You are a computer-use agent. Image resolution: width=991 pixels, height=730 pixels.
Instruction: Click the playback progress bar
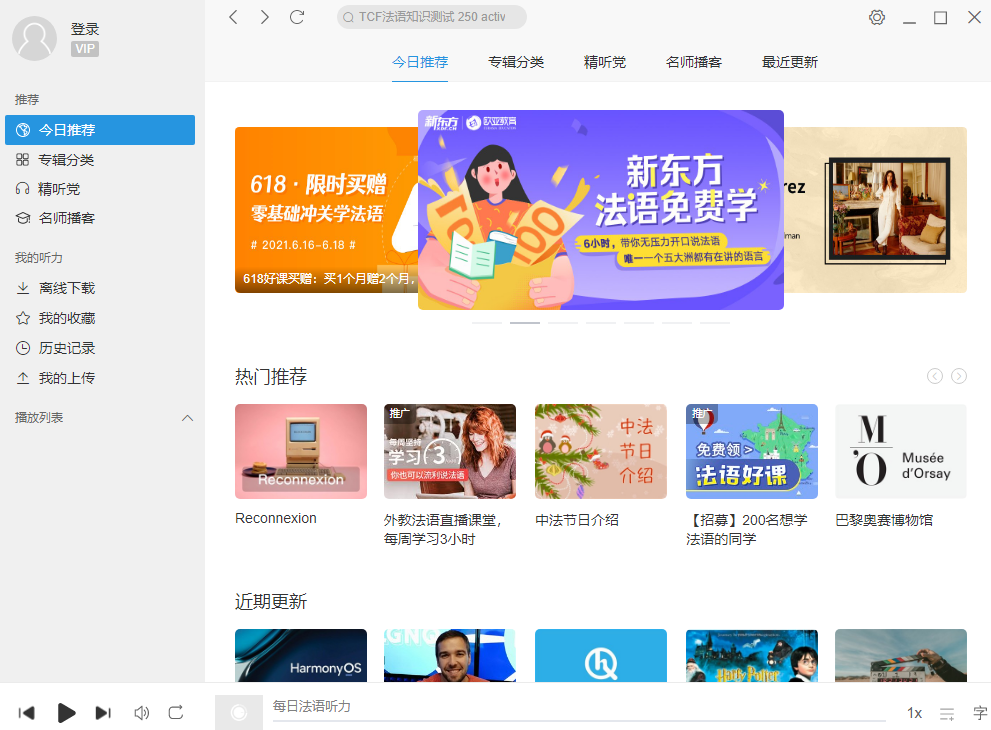tap(579, 720)
